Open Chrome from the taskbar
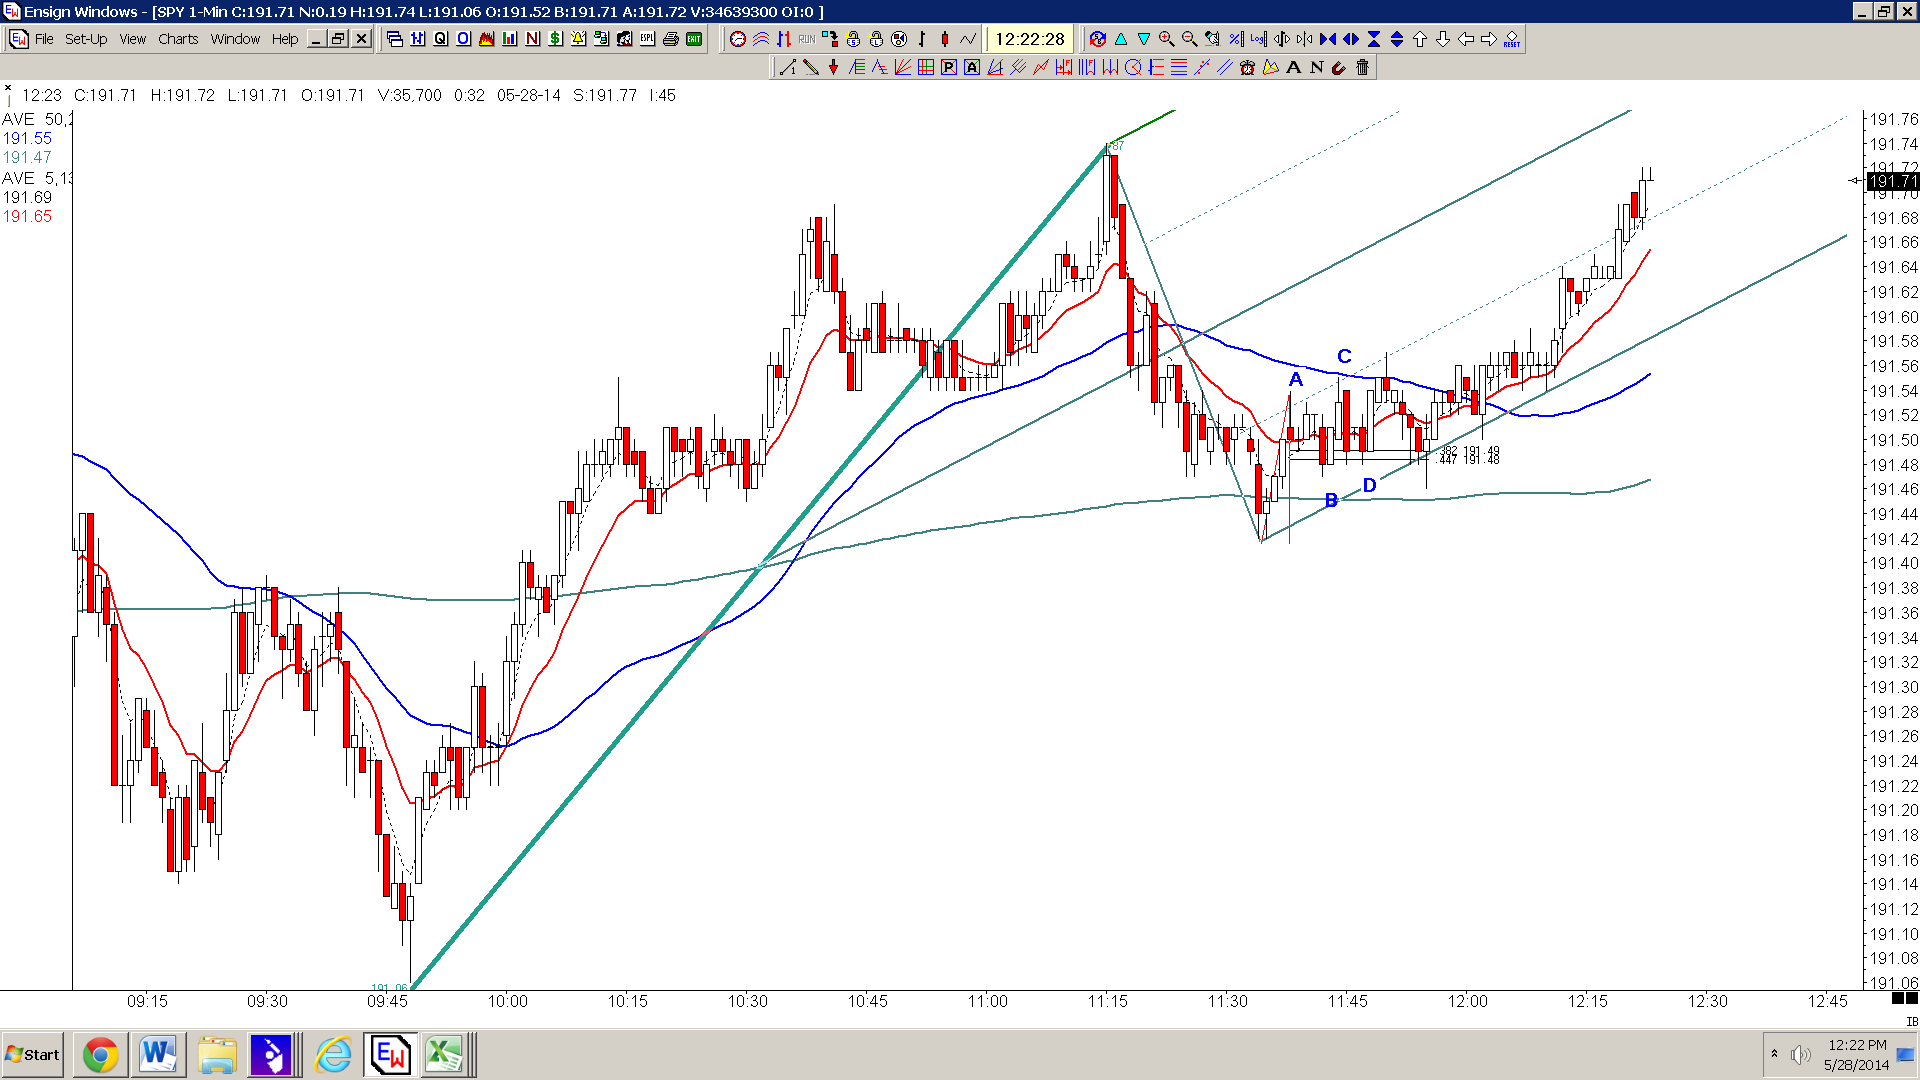The height and width of the screenshot is (1080, 1920). (x=100, y=1055)
